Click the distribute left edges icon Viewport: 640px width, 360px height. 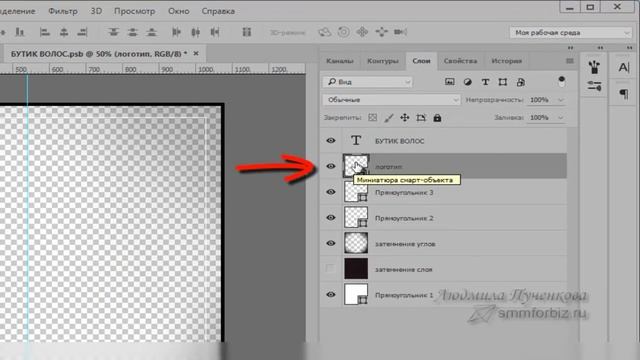[x=176, y=32]
